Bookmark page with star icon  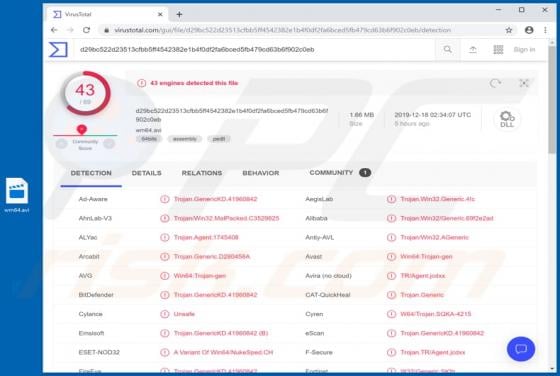pos(509,30)
